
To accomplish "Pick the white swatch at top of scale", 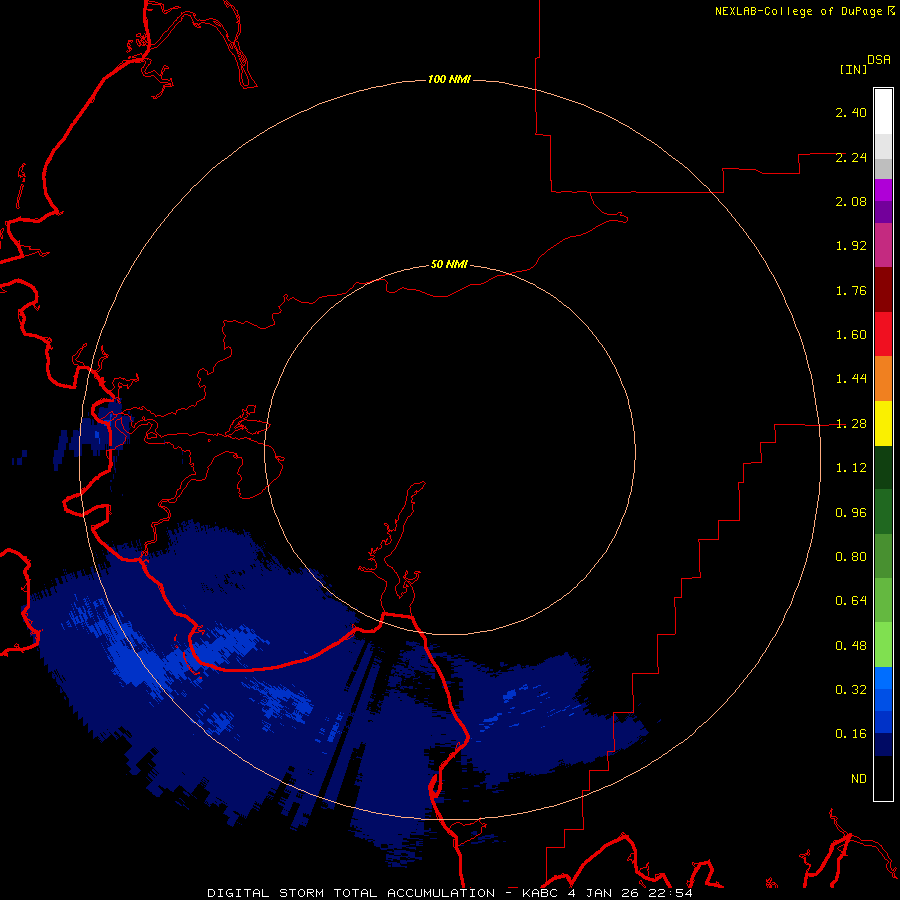I will coord(883,112).
